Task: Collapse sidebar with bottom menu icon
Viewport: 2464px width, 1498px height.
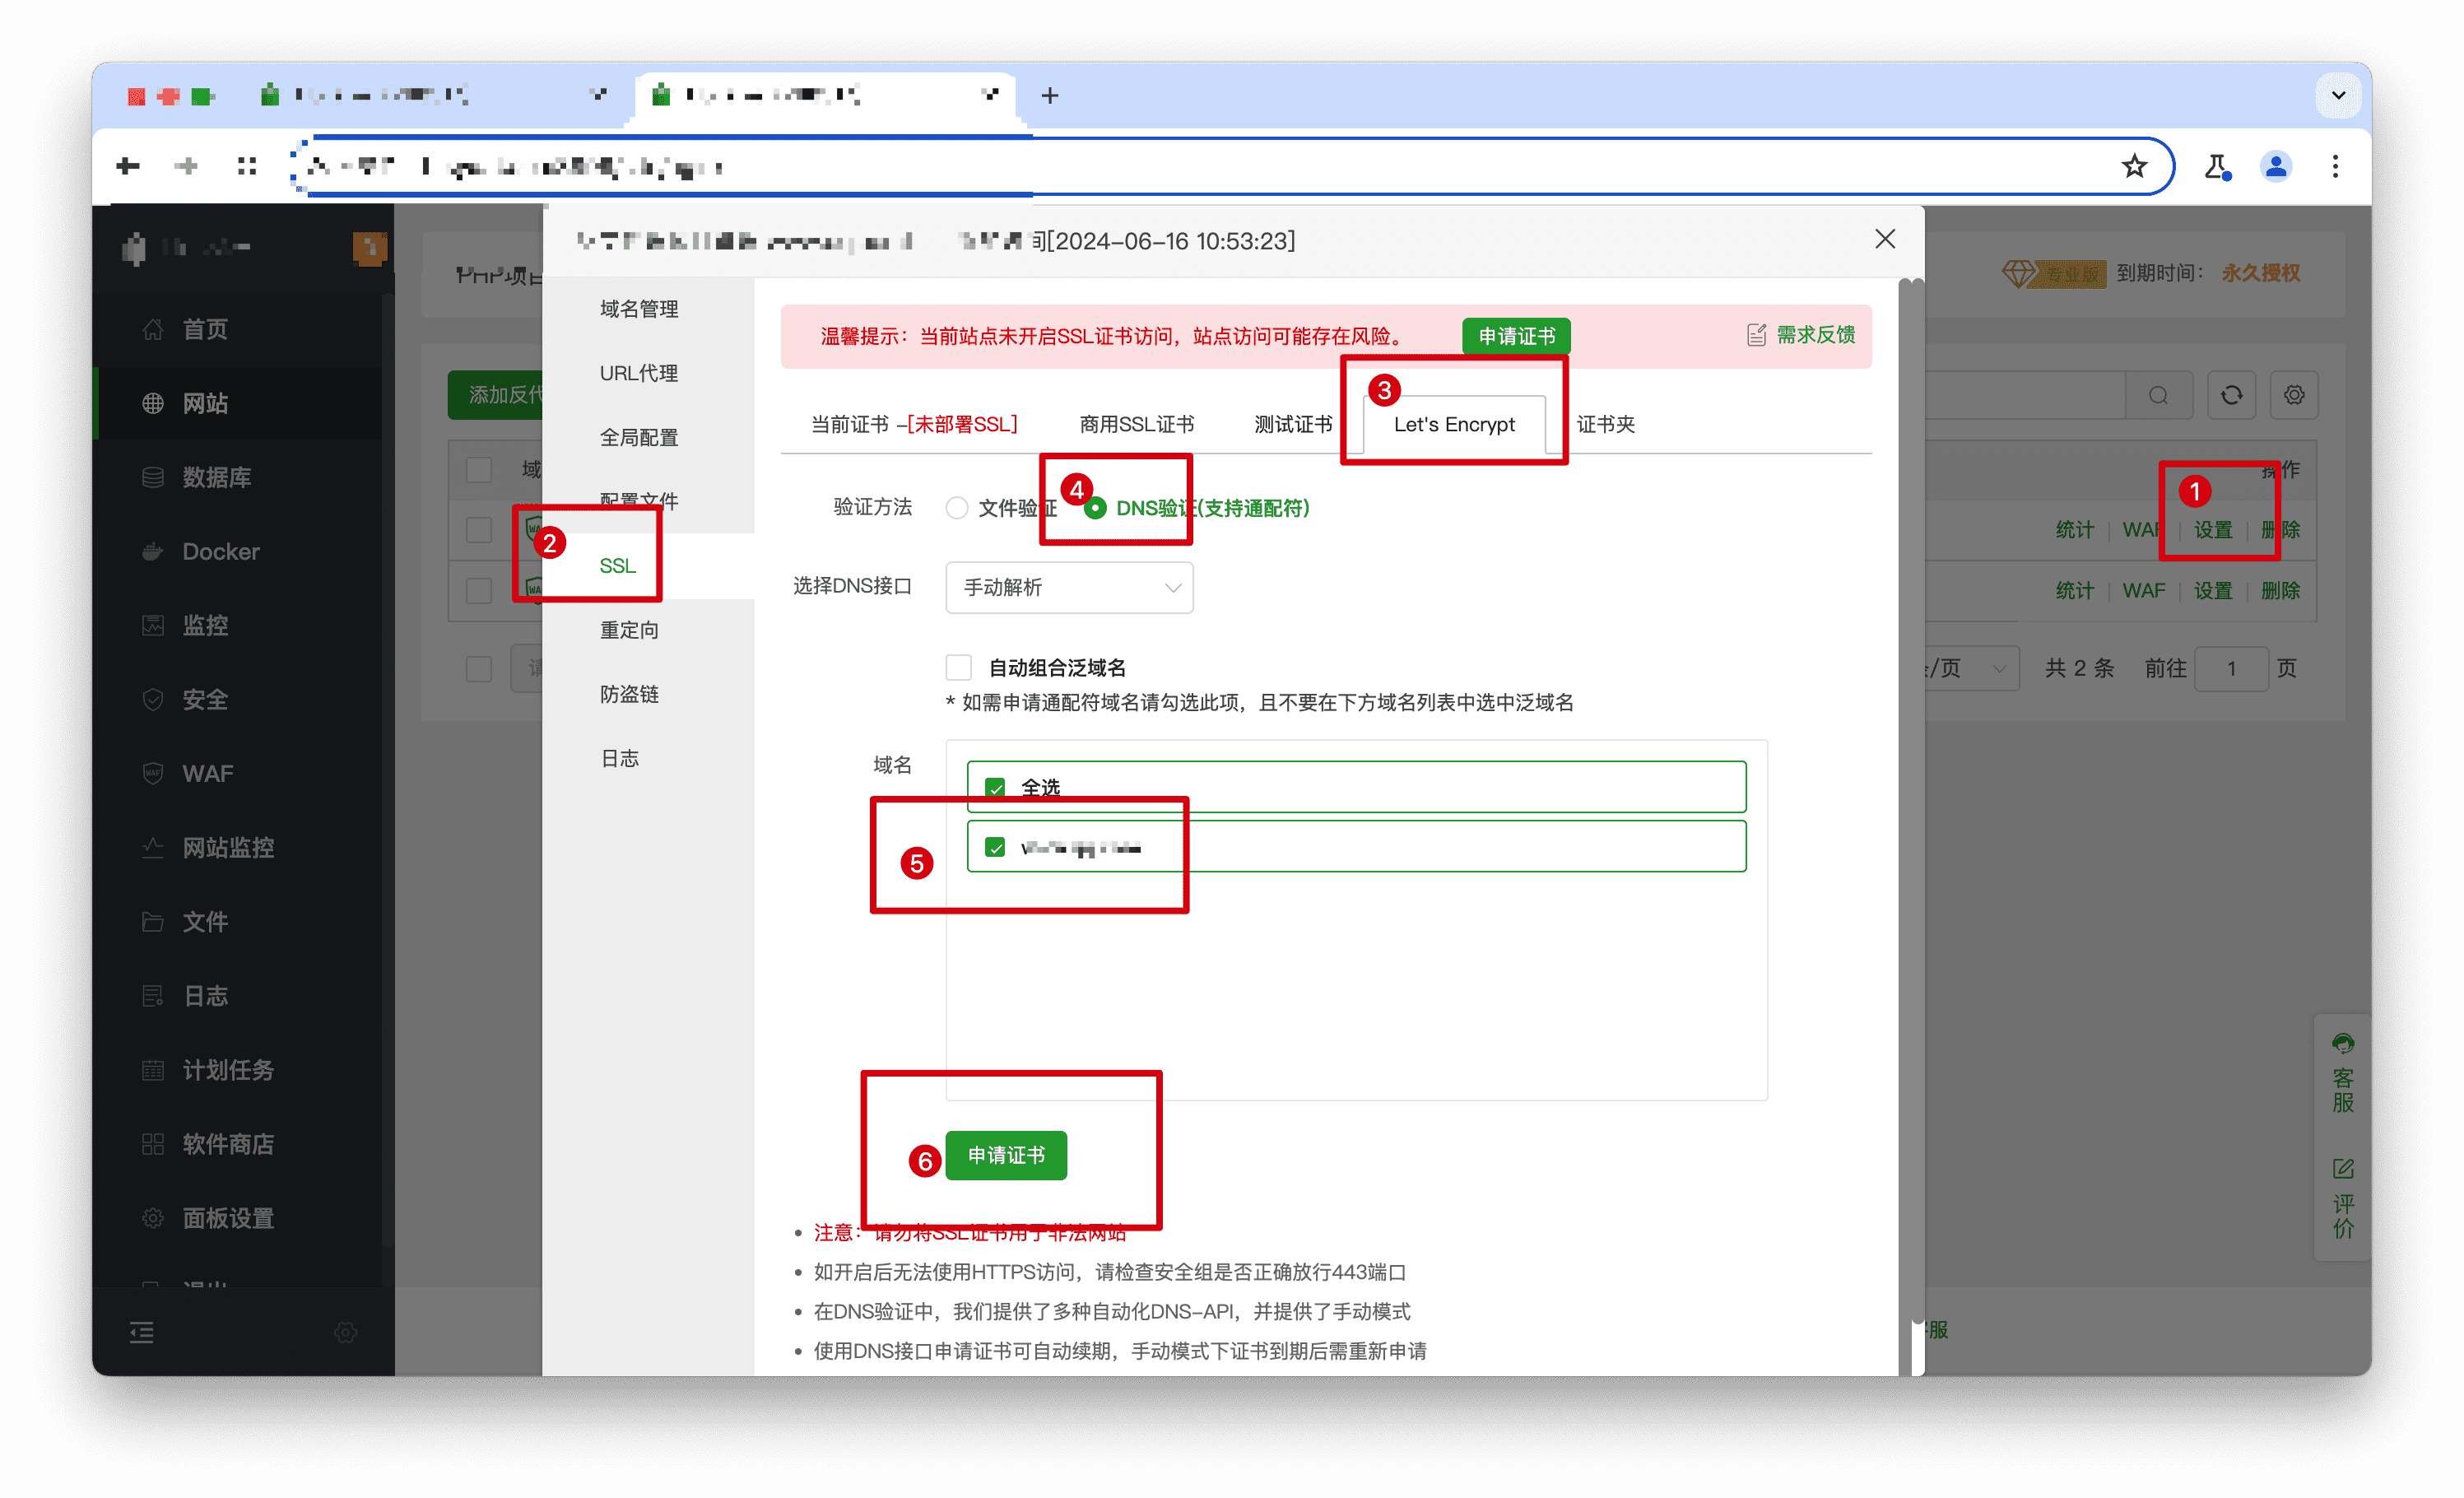Action: click(x=142, y=1332)
